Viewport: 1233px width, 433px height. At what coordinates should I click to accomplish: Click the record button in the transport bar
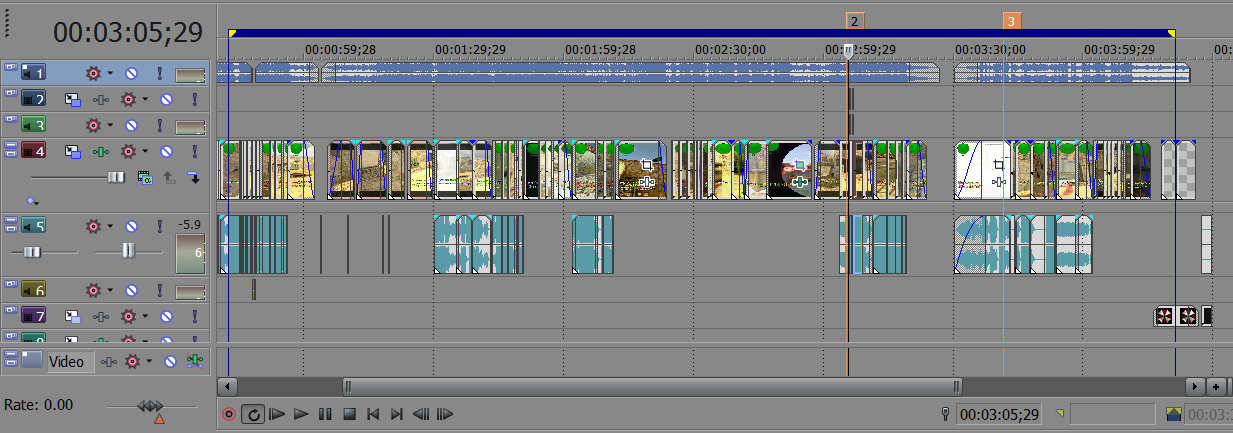point(229,414)
